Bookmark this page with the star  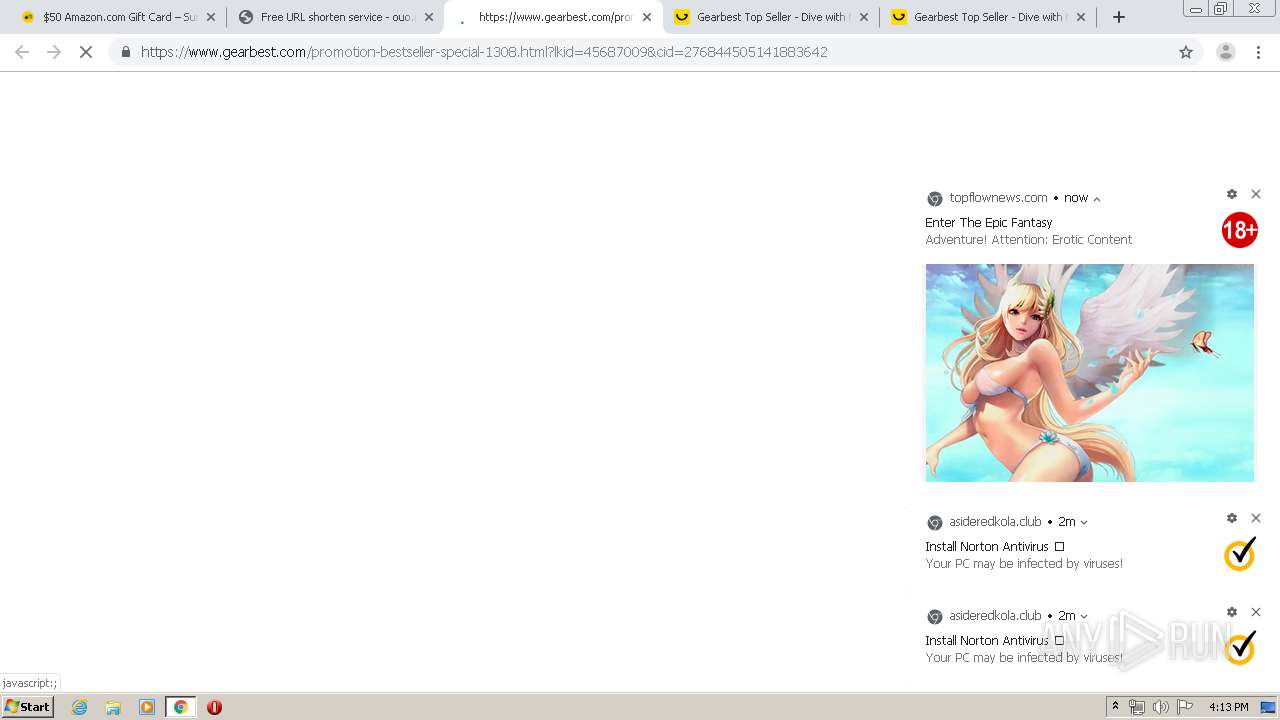pos(1186,52)
